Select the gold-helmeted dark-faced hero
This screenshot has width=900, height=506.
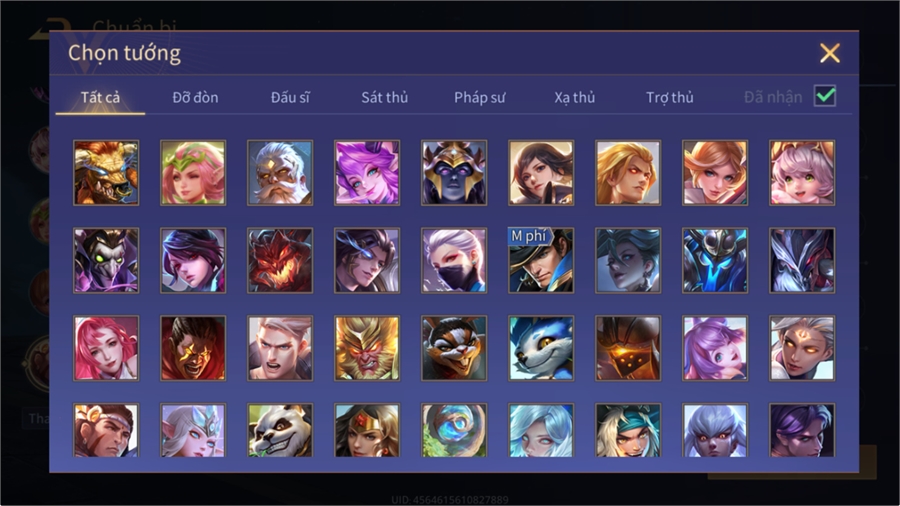[454, 173]
